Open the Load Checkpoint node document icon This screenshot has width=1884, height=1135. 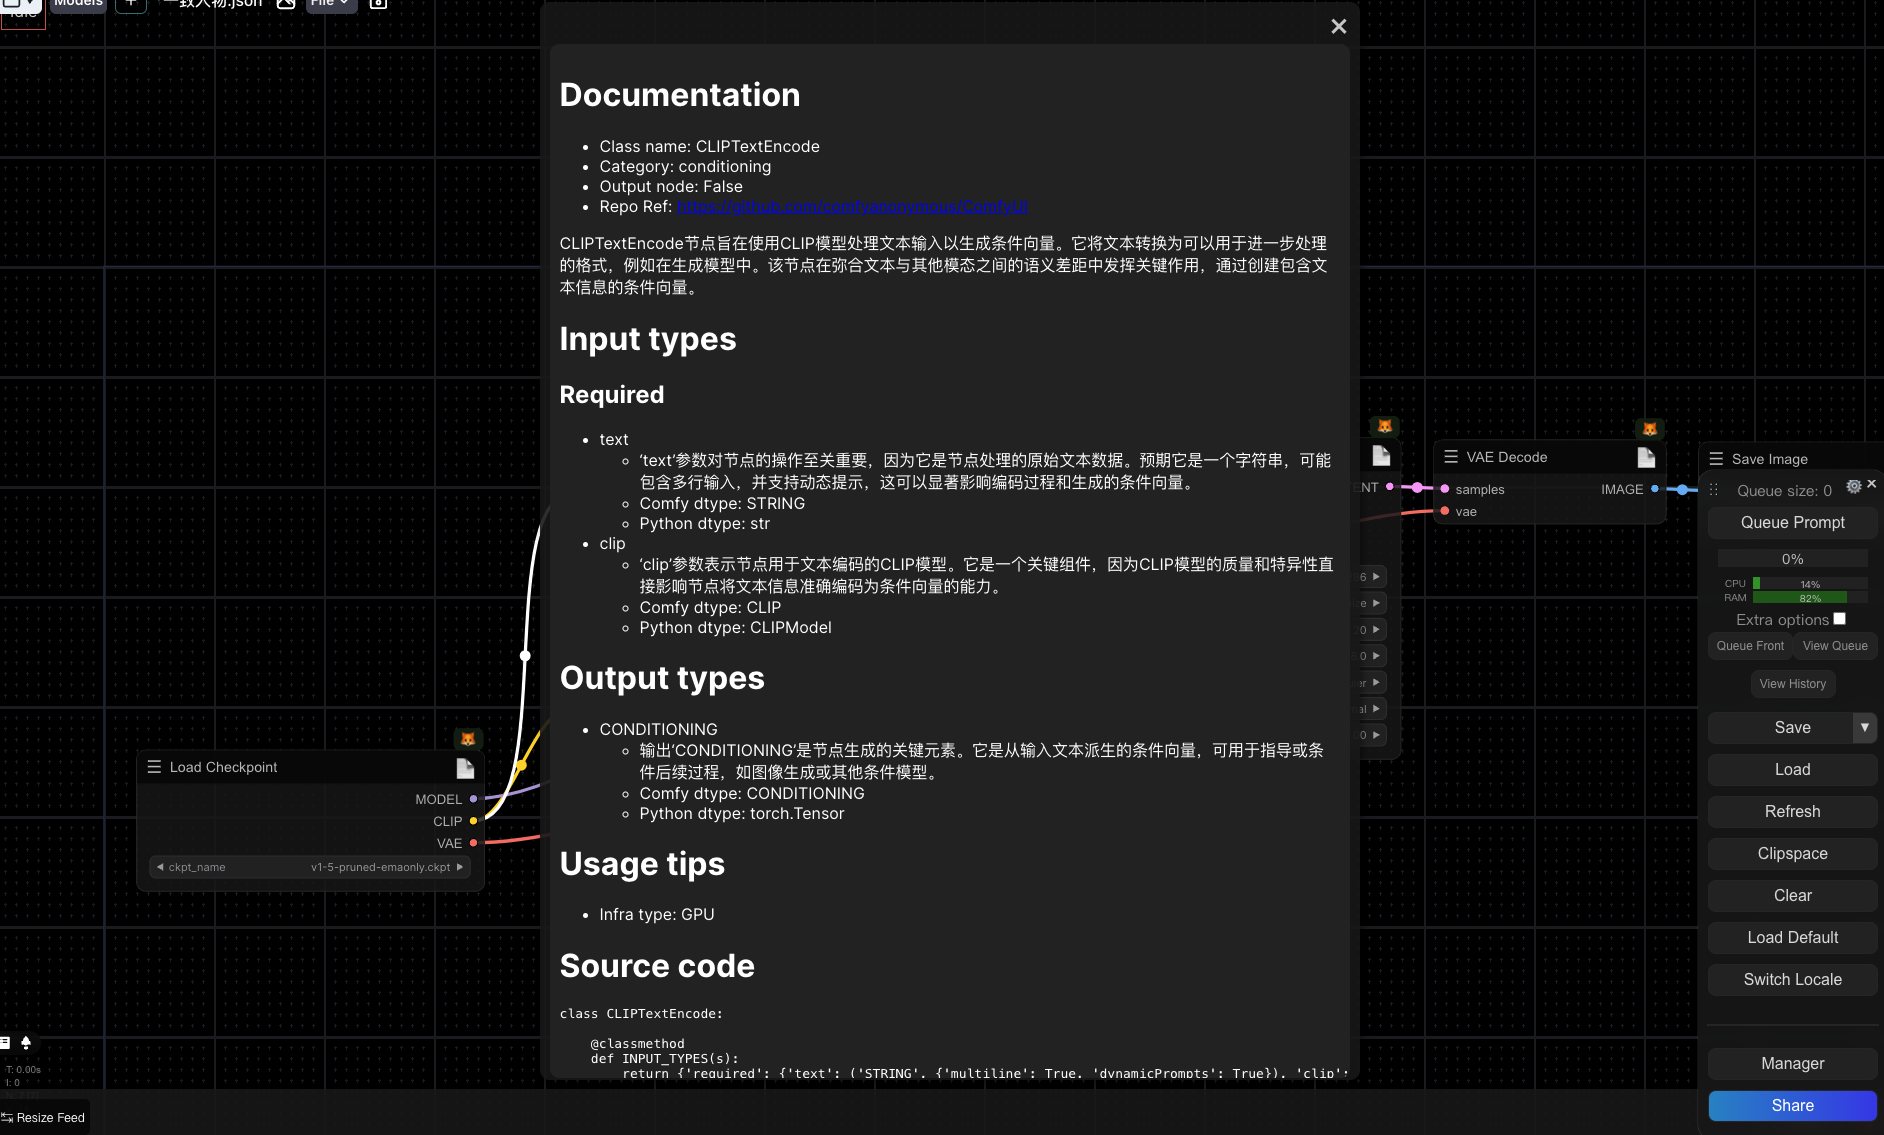(x=465, y=768)
